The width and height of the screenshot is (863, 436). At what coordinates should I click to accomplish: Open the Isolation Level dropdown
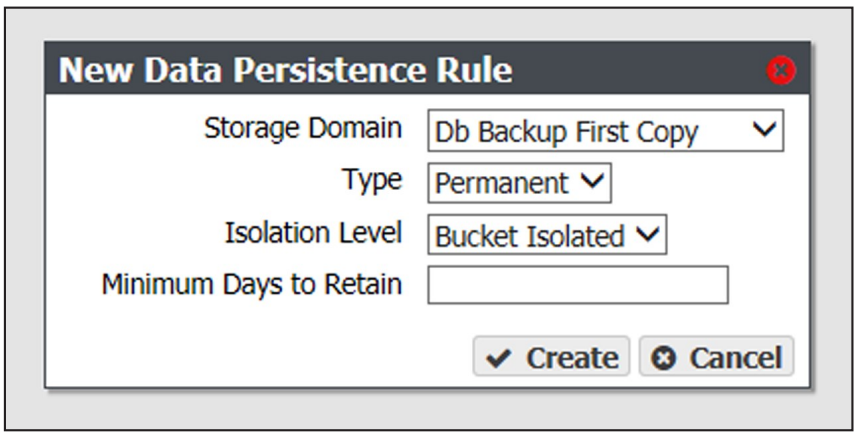click(547, 235)
